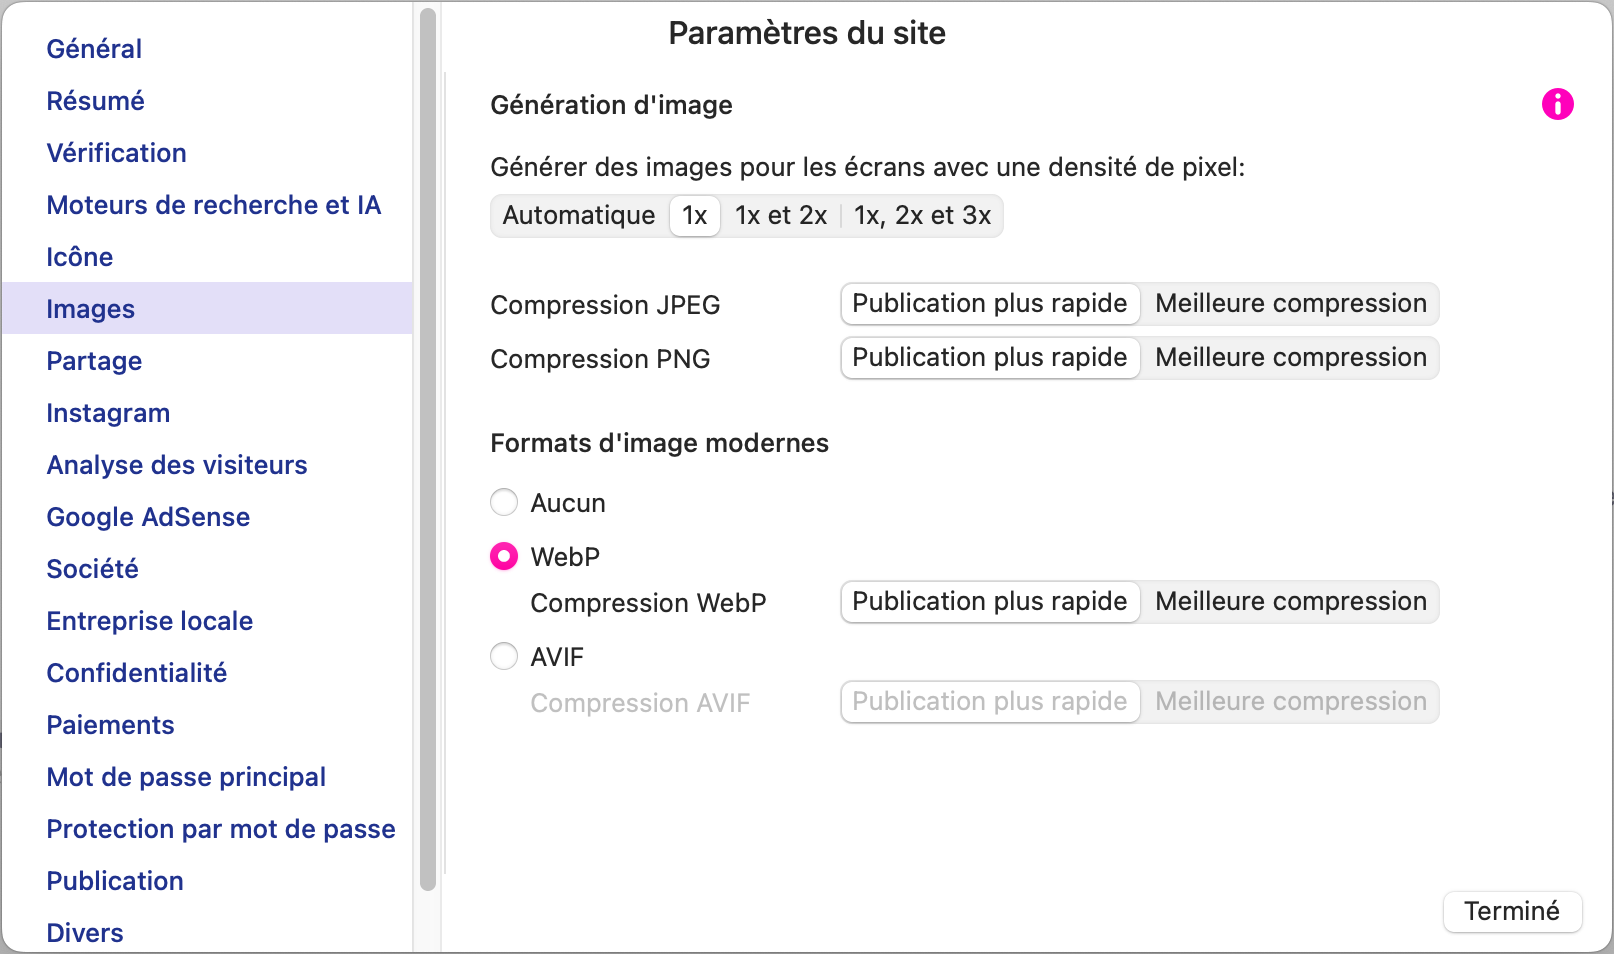Viewport: 1614px width, 954px height.
Task: Choose AVIF as modern image format
Action: click(x=504, y=656)
